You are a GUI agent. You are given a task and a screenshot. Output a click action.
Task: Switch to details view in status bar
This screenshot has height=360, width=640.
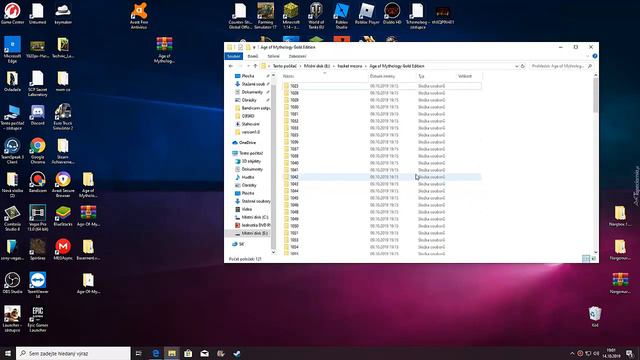(x=586, y=258)
